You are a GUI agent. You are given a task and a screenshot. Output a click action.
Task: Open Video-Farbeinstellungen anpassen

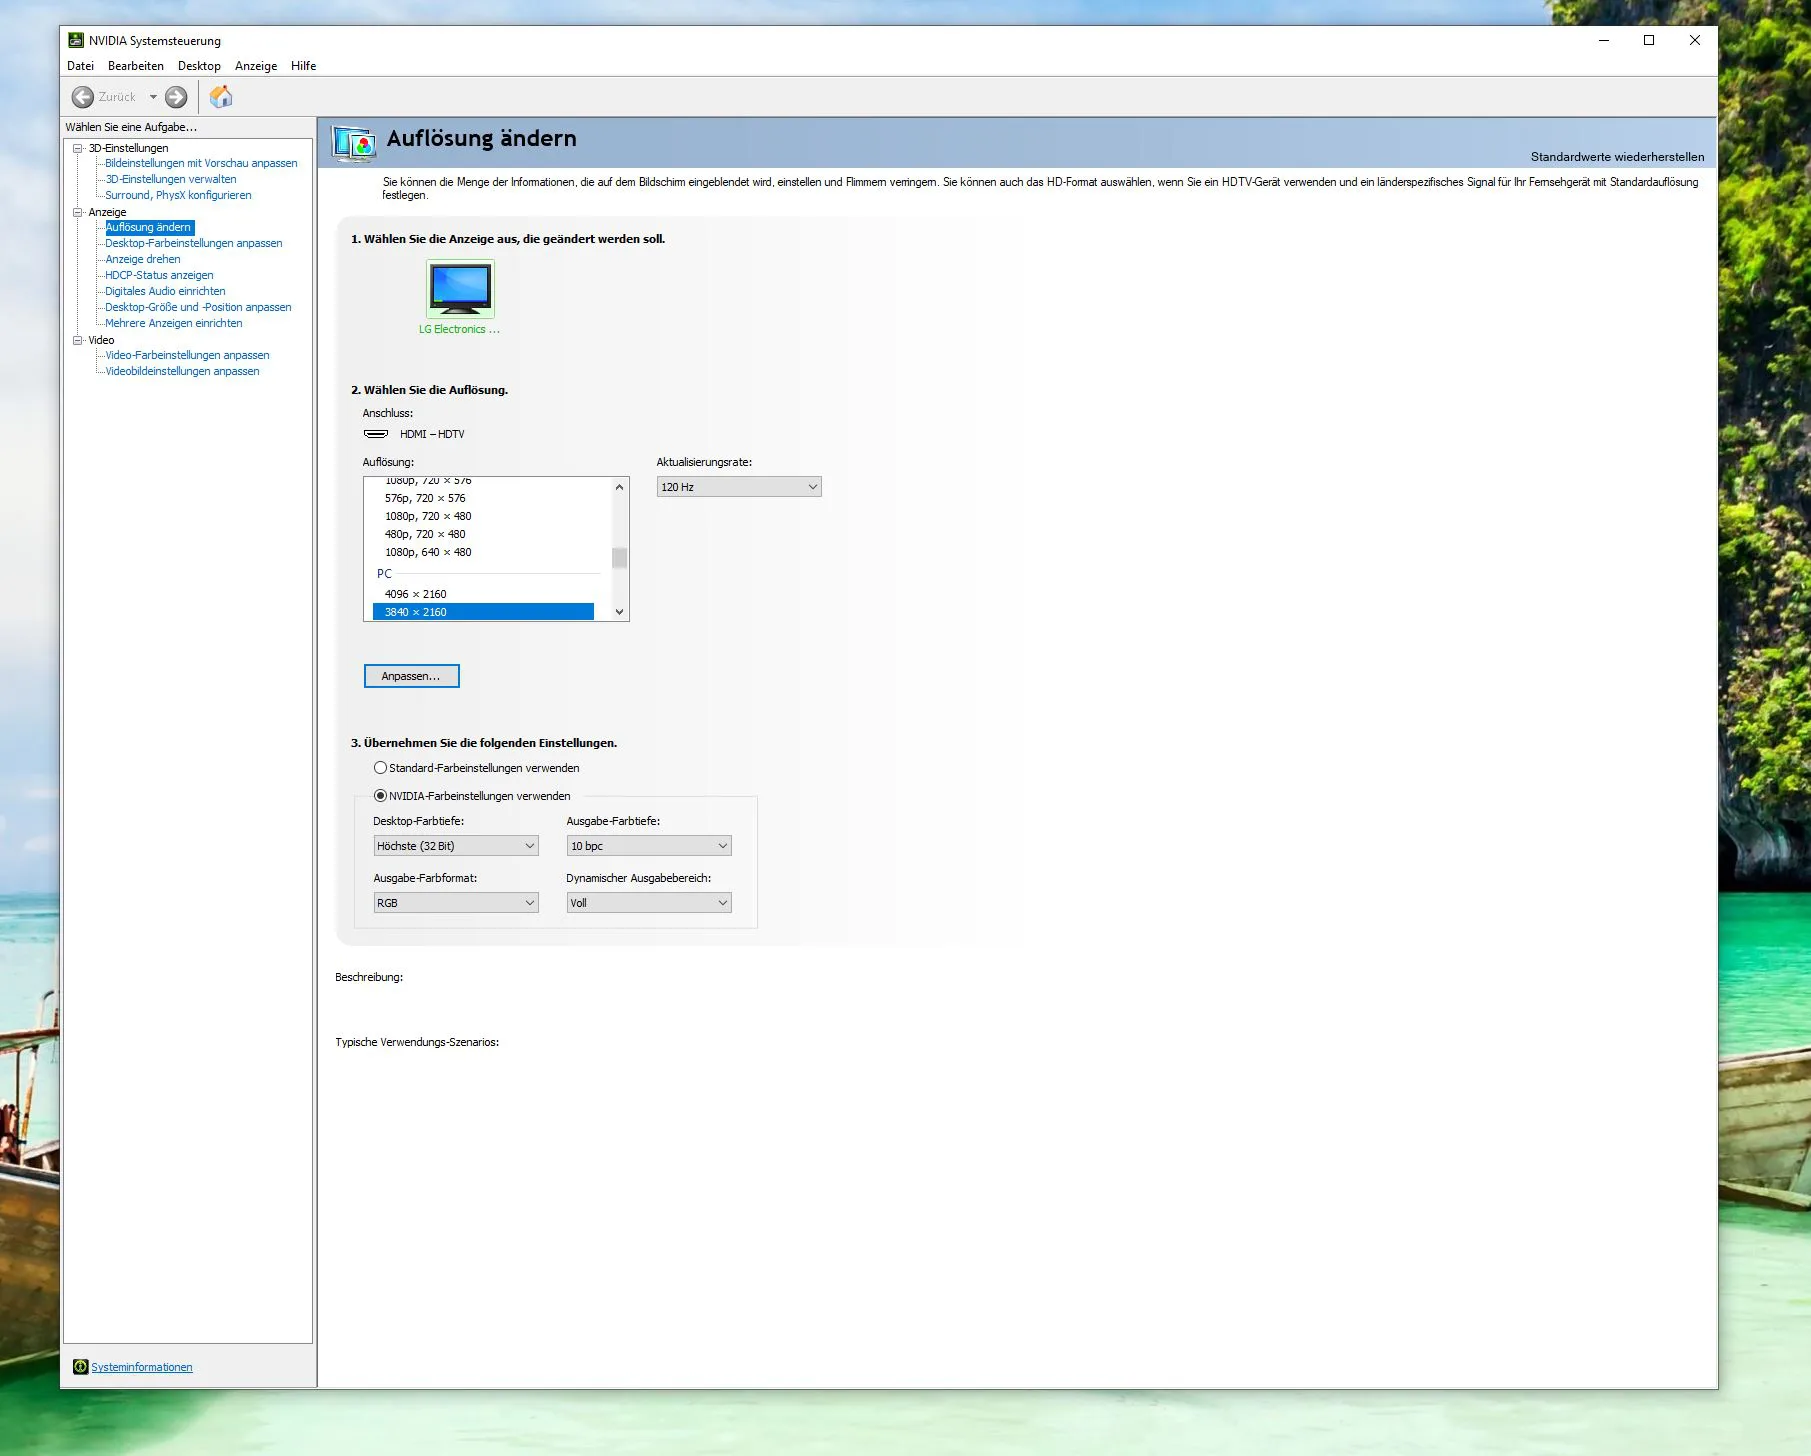pyautogui.click(x=187, y=355)
